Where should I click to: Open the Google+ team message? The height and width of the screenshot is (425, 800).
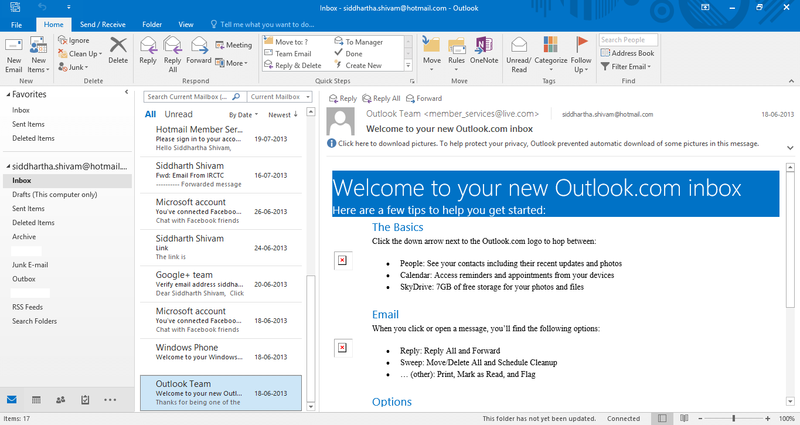(x=221, y=284)
